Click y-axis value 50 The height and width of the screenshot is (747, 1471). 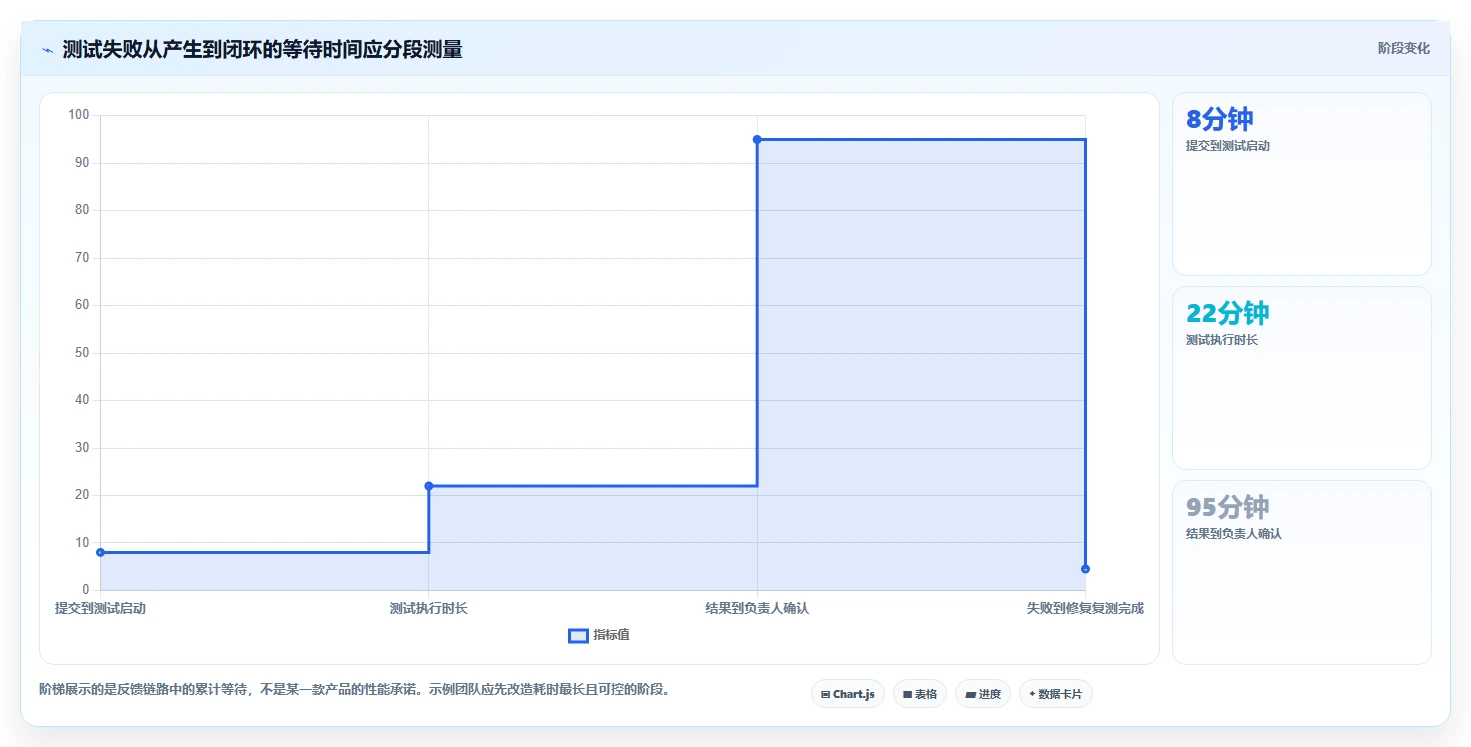pyautogui.click(x=82, y=353)
